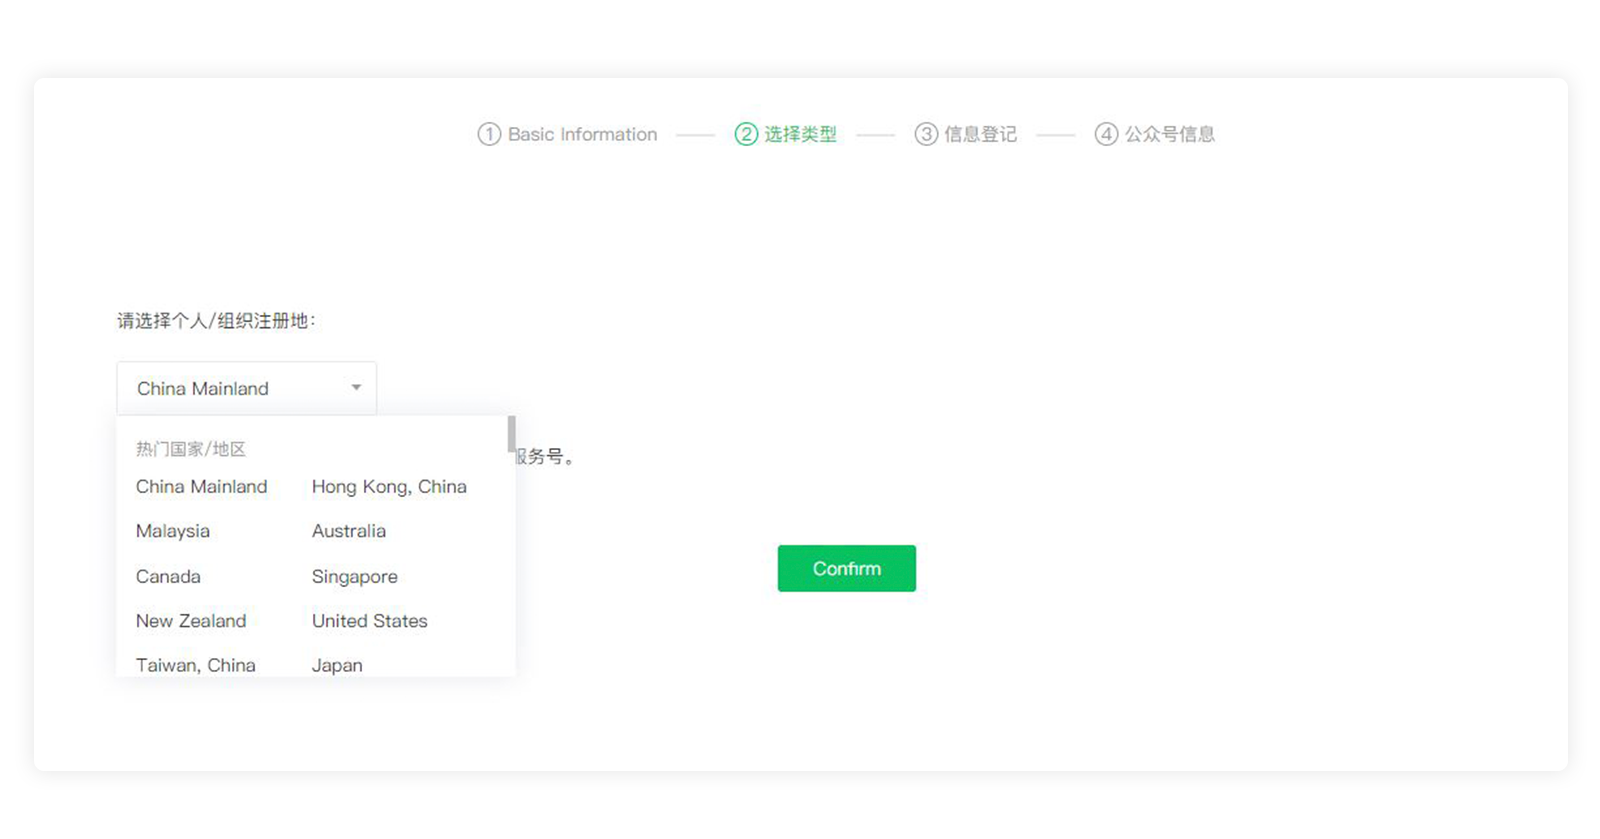Go to step 1 Basic Information
Image resolution: width=1600 pixels, height=839 pixels.
click(x=568, y=134)
